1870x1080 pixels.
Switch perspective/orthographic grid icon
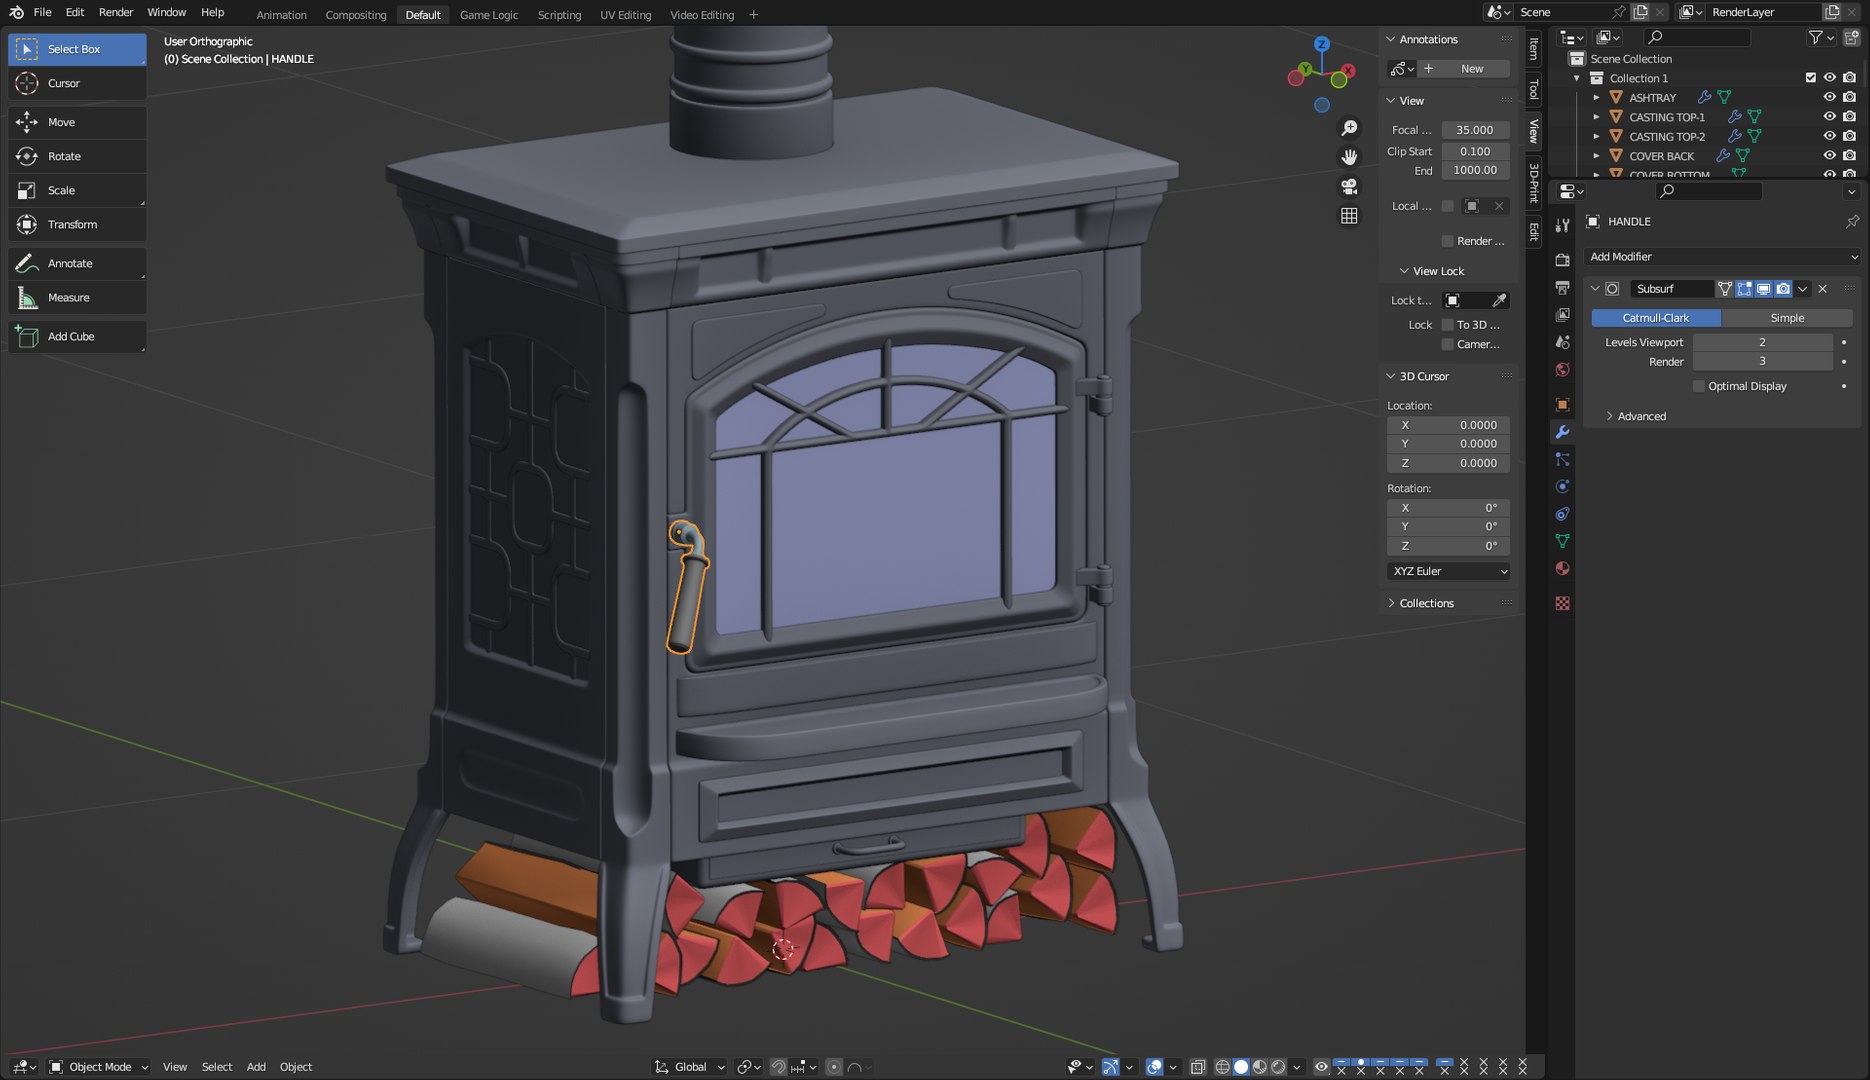1349,216
